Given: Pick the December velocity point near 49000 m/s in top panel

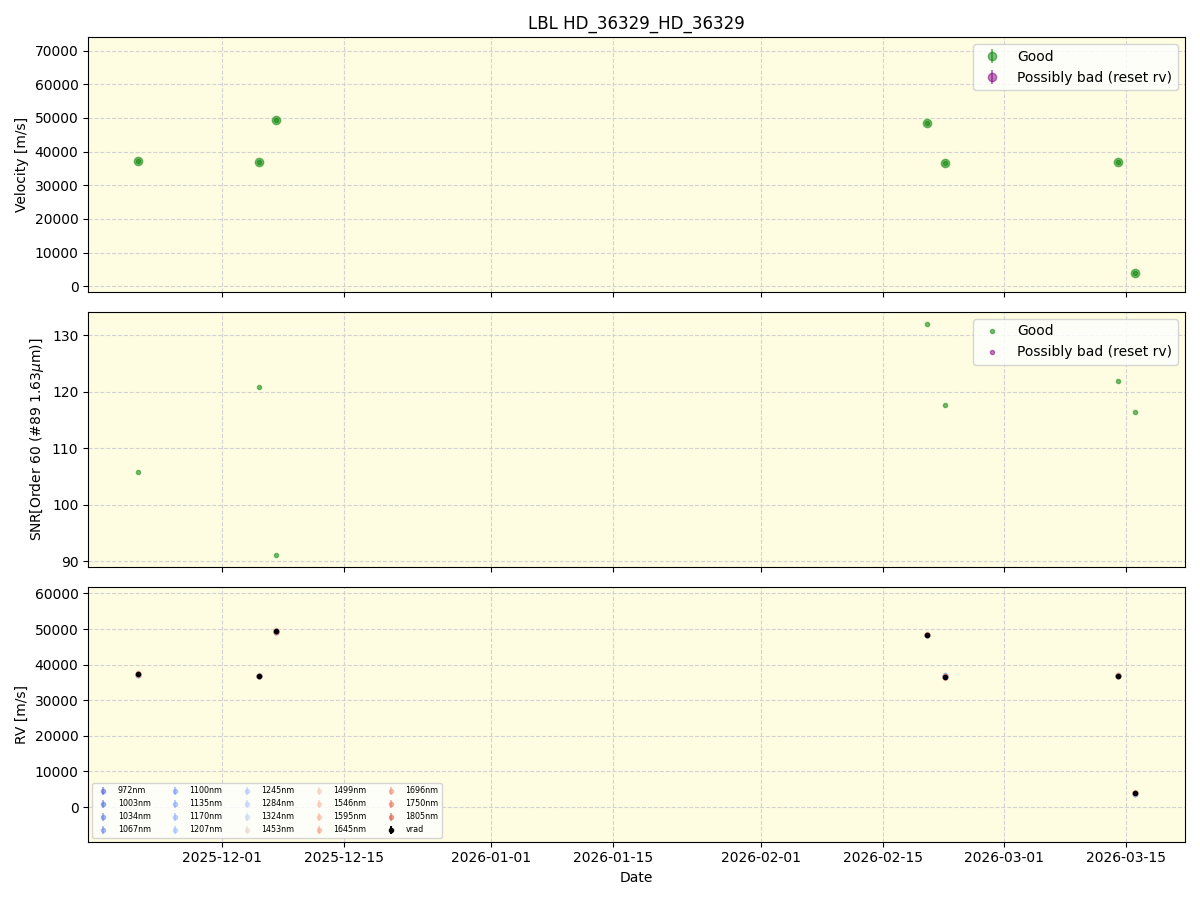Looking at the screenshot, I should (x=276, y=120).
